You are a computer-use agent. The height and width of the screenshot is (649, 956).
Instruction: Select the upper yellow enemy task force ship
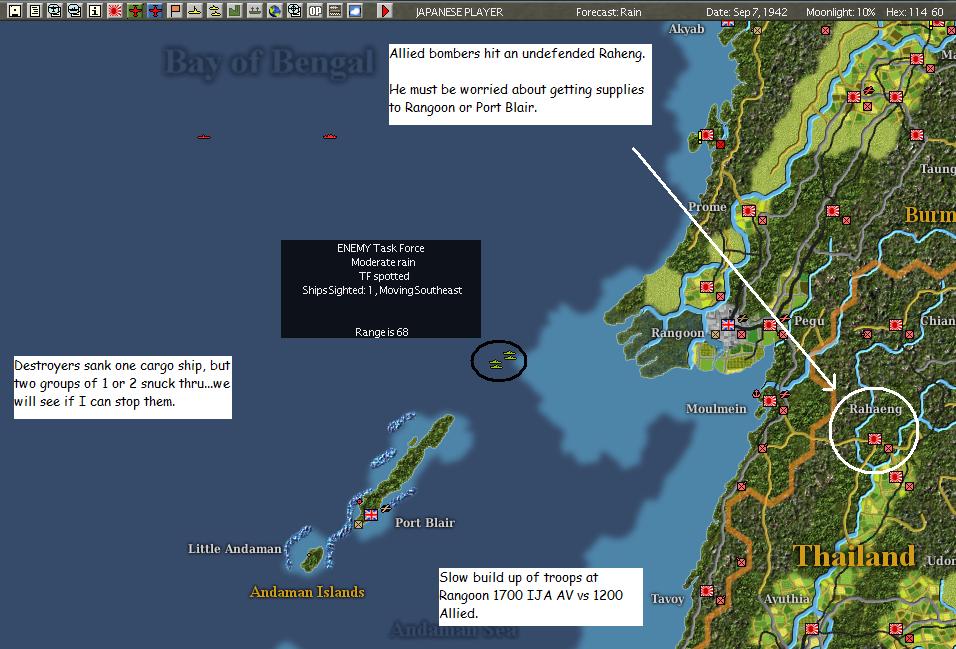click(x=510, y=356)
